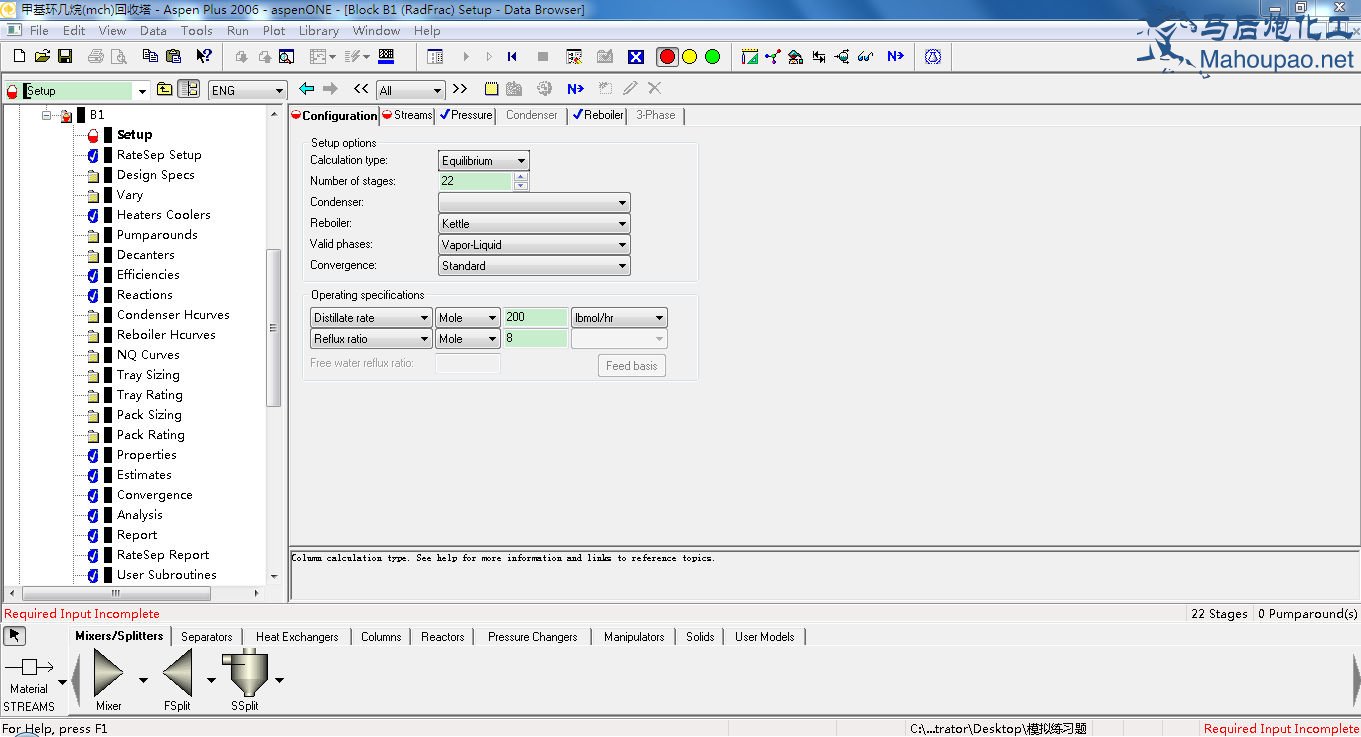This screenshot has height=737, width=1361.
Task: Open the Reflux ratio specification dropdown
Action: point(424,339)
